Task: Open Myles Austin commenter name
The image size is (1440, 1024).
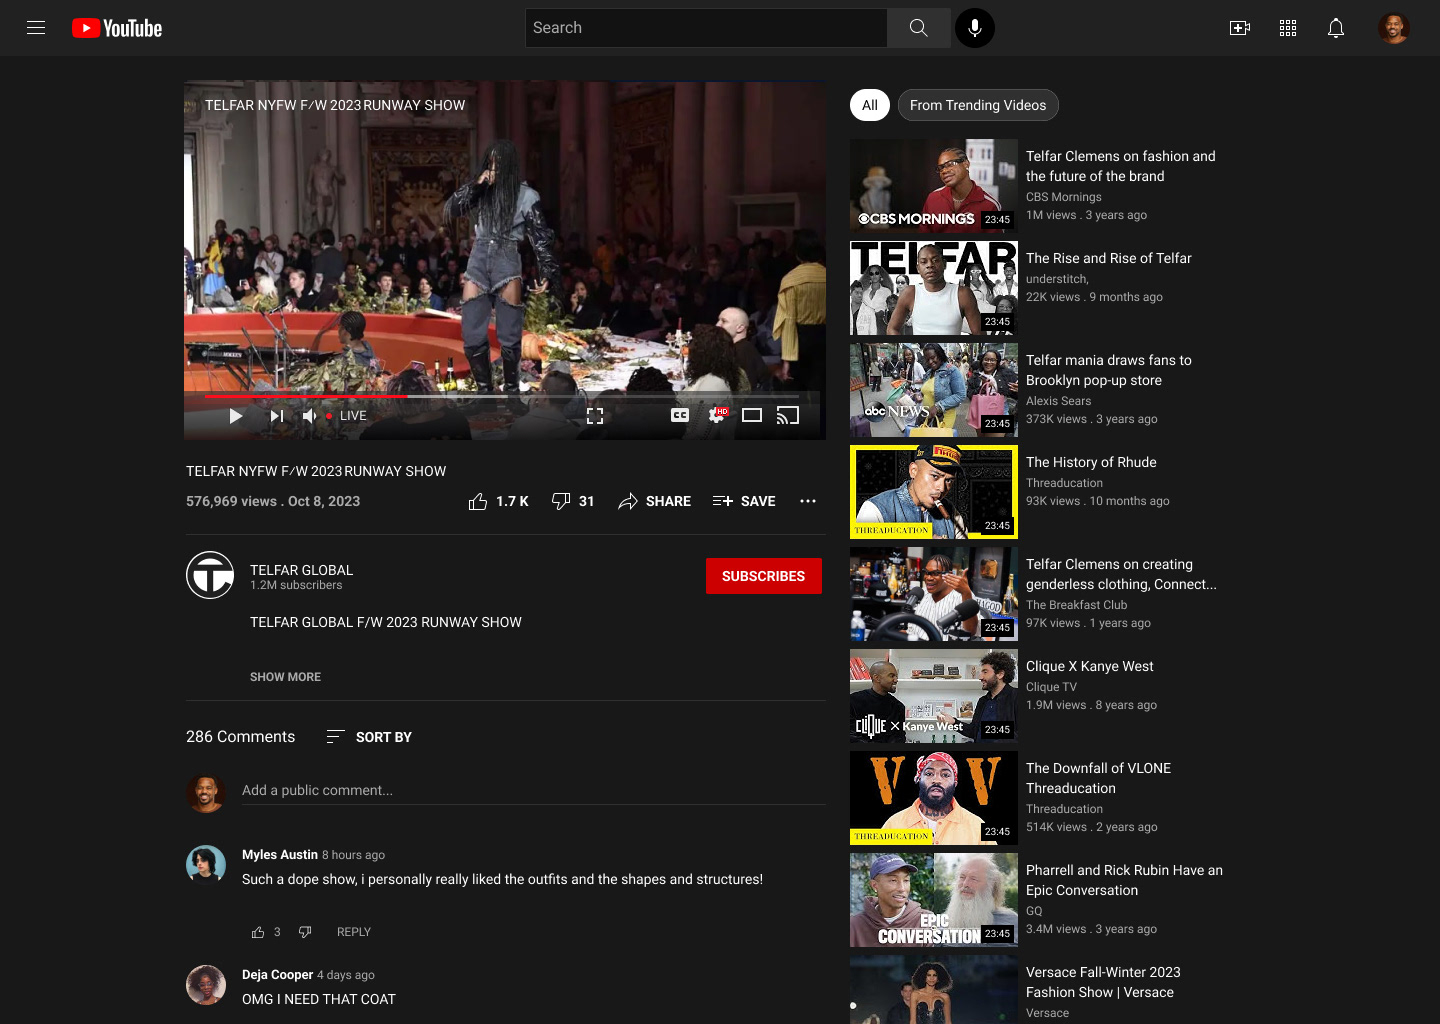Action: tap(280, 855)
